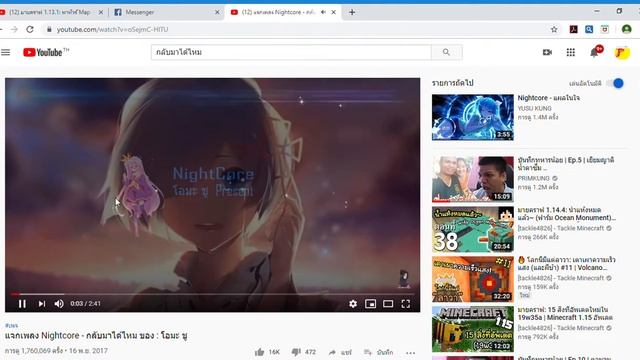Screen dimensions: 640x360
Task: Open the more actions three-dot menu
Action: [x=411, y=353]
